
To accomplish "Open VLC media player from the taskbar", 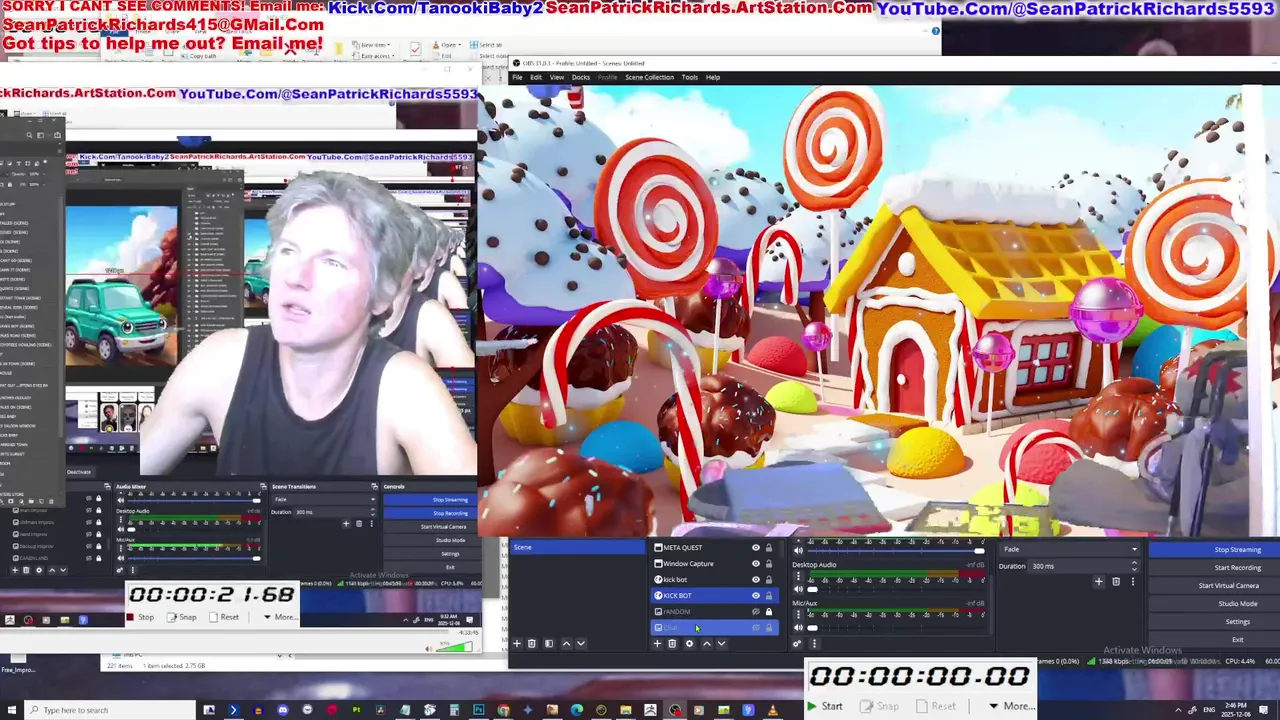I will tap(772, 710).
